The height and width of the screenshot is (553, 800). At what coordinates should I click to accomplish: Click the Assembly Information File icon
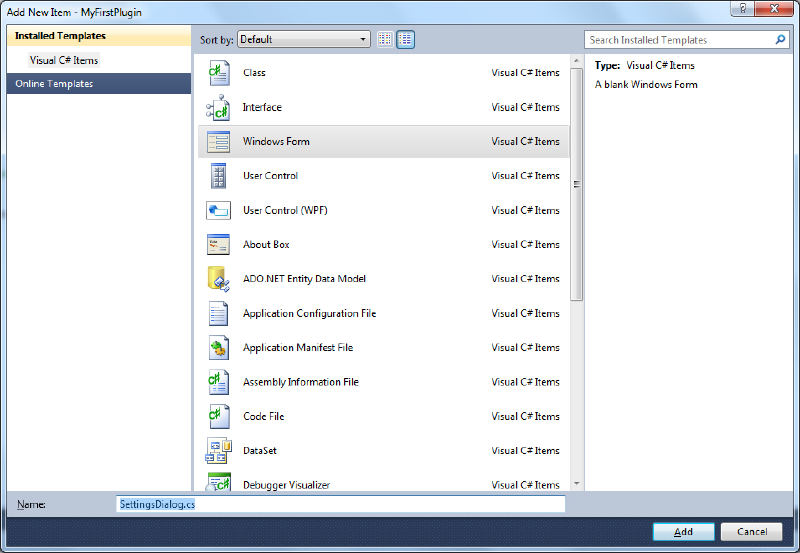218,382
